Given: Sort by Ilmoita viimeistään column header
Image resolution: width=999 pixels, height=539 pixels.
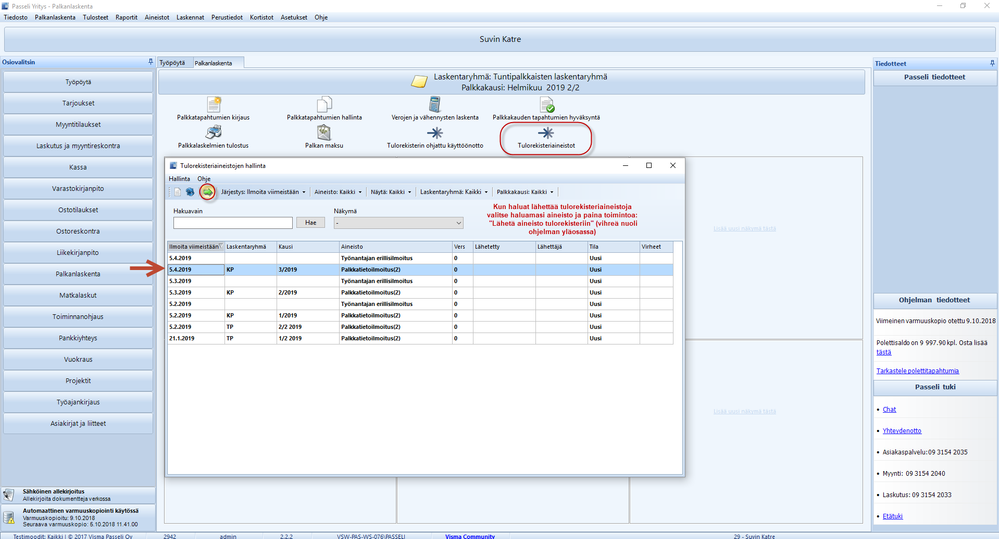Looking at the screenshot, I should 196,247.
